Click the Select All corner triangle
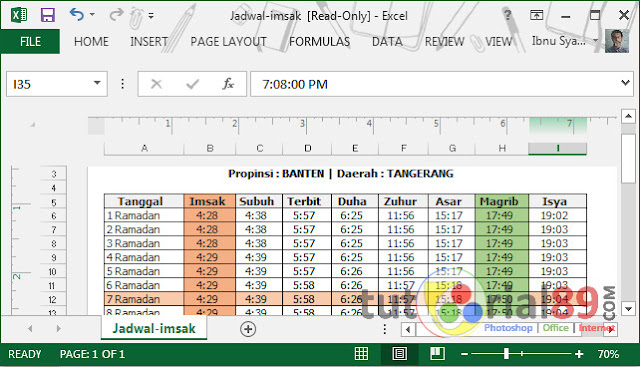 point(33,125)
